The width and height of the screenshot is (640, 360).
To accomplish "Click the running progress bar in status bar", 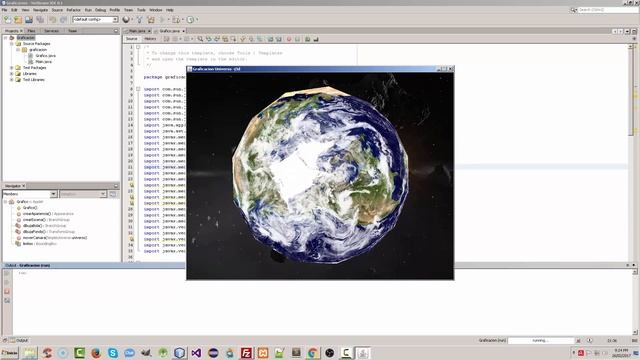I will (541, 340).
